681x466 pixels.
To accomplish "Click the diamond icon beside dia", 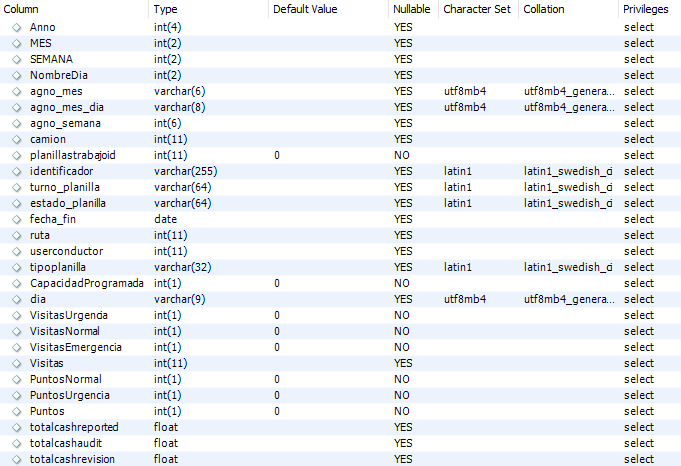I will pos(17,300).
